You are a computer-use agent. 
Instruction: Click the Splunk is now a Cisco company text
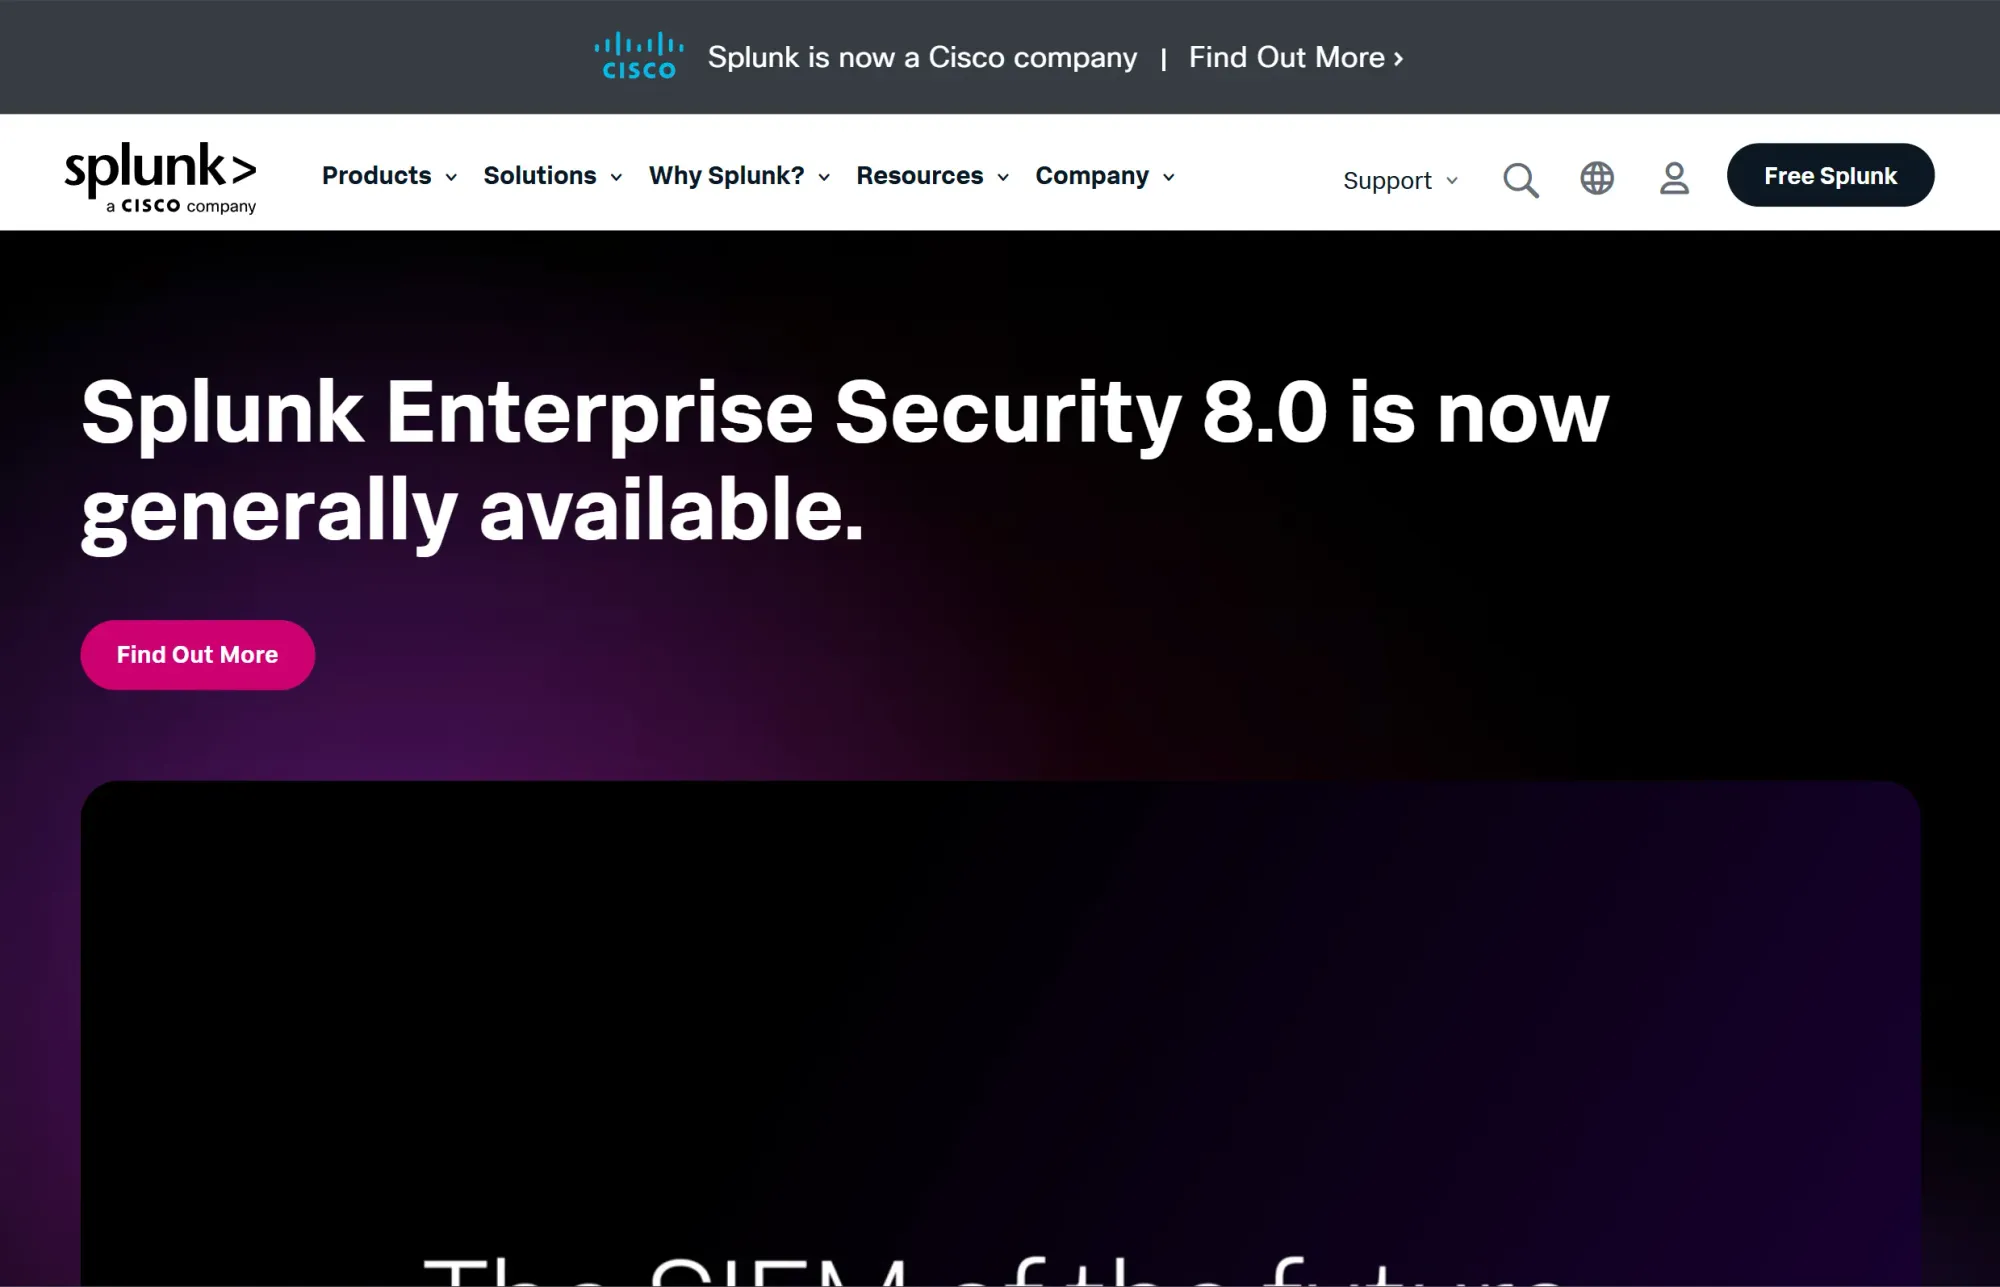pyautogui.click(x=923, y=57)
